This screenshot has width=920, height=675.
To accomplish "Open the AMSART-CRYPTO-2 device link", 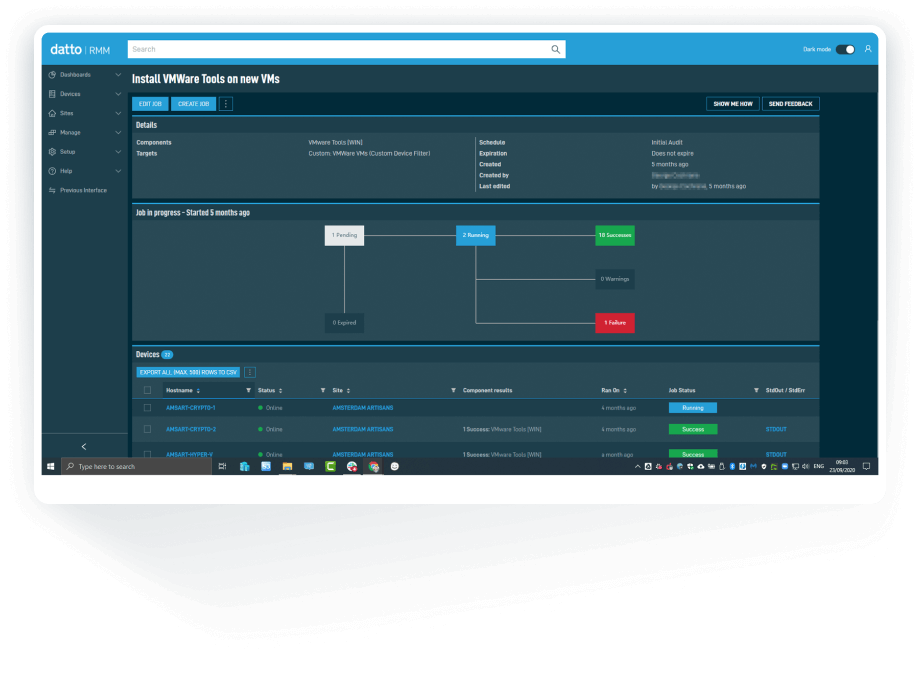I will coord(191,430).
